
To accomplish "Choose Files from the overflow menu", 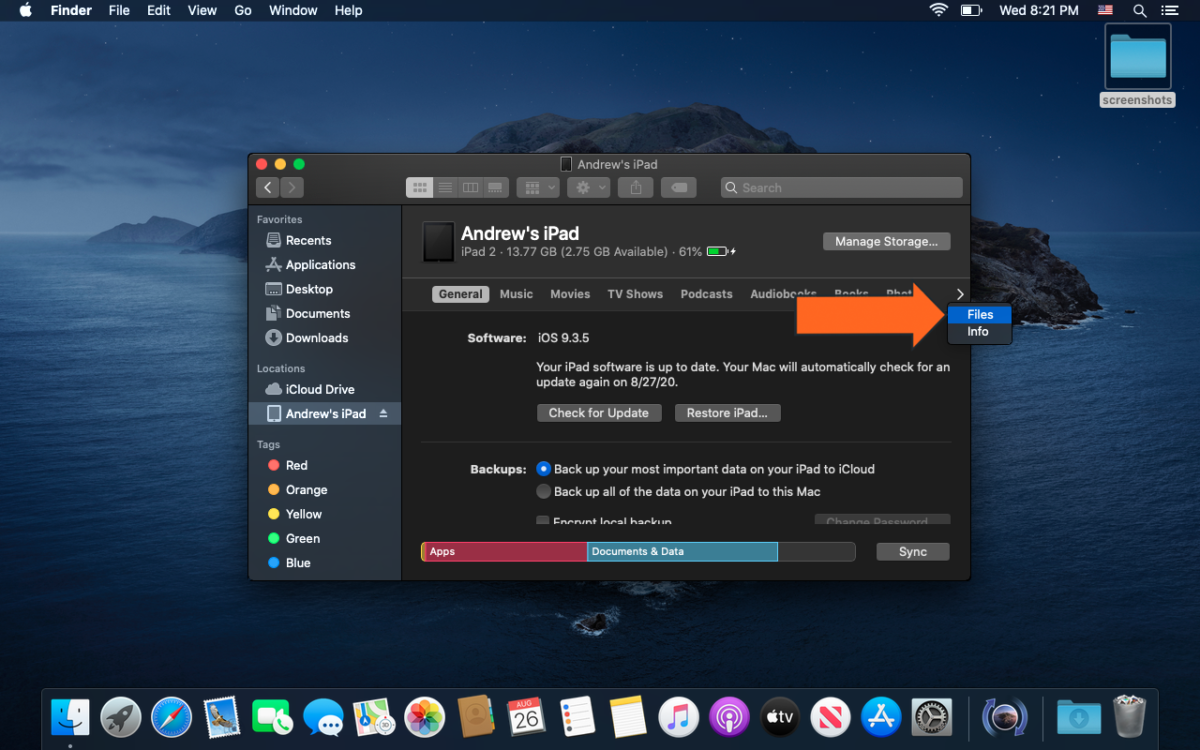I will pos(979,315).
